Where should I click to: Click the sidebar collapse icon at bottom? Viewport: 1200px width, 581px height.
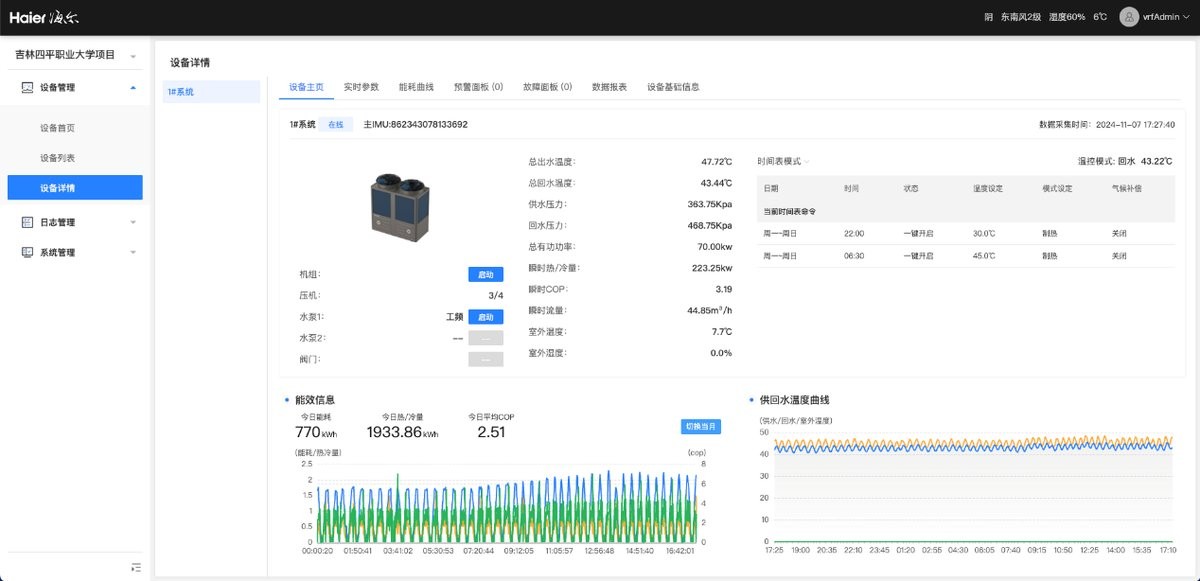point(135,567)
